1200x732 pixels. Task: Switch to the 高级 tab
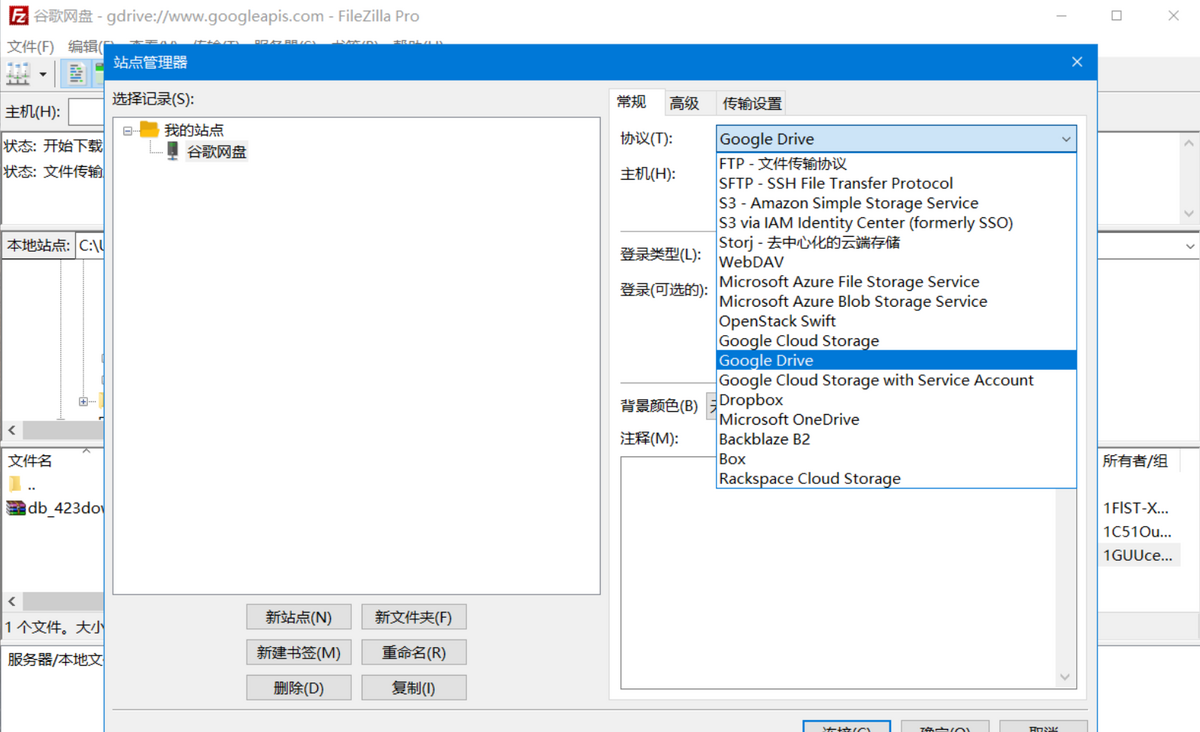[684, 103]
